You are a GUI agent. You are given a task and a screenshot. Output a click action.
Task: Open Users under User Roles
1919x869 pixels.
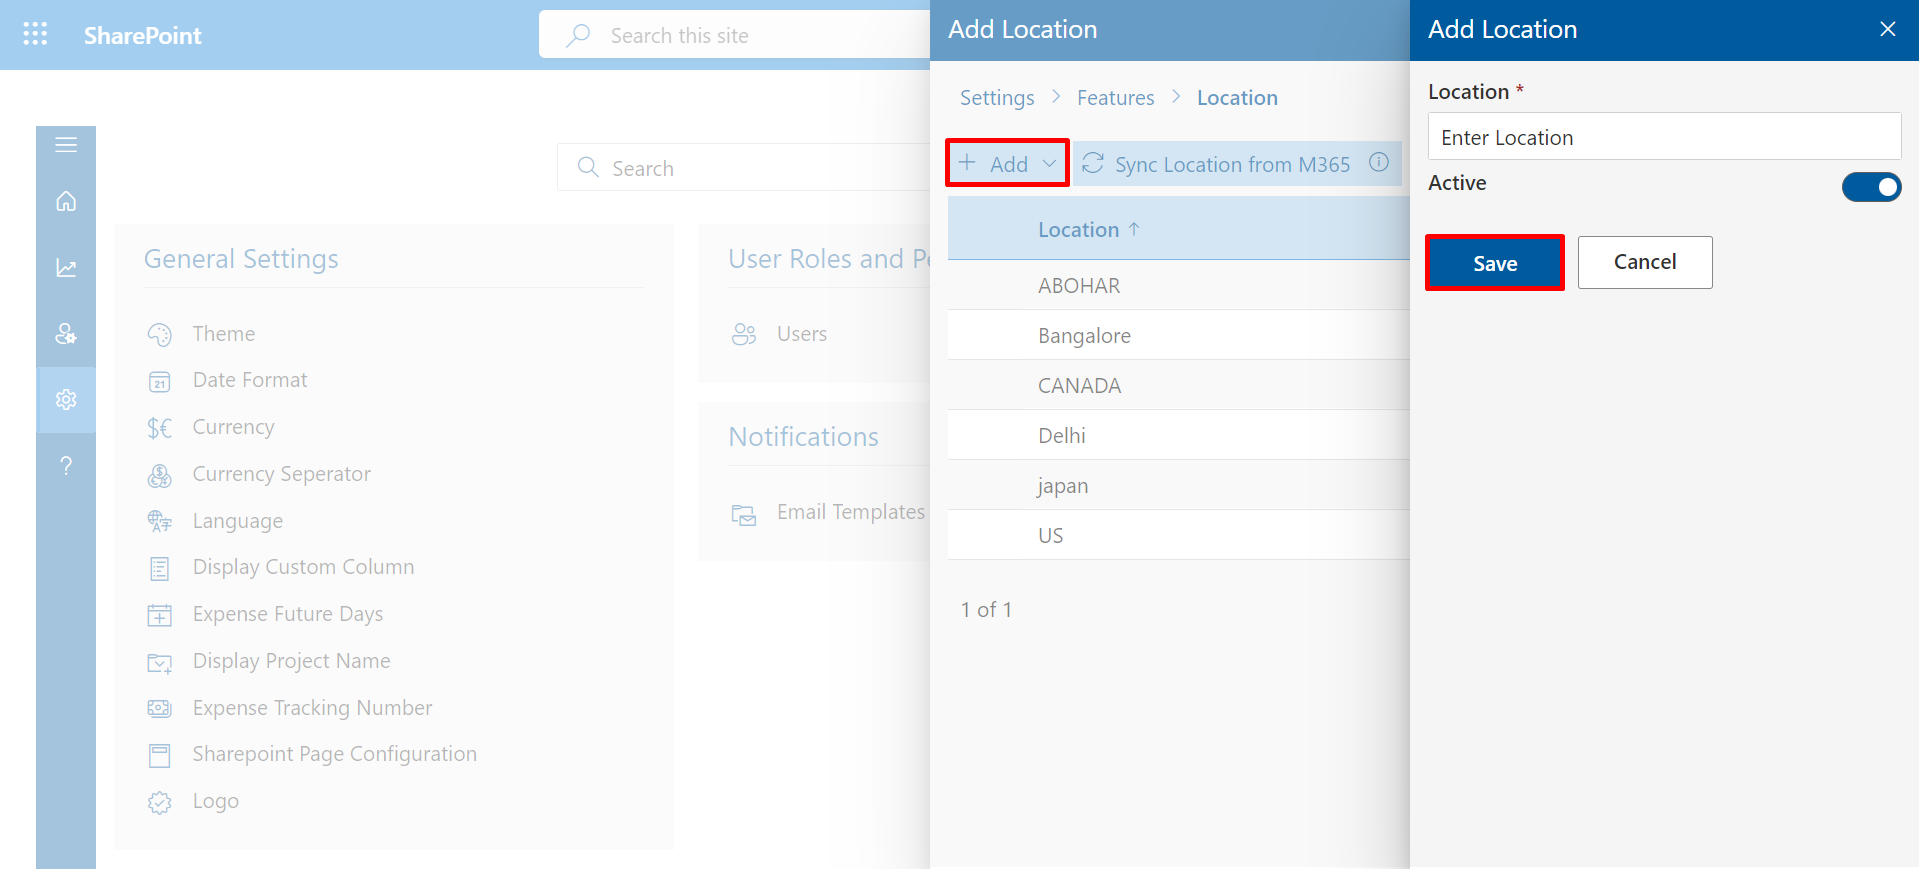[x=802, y=334]
